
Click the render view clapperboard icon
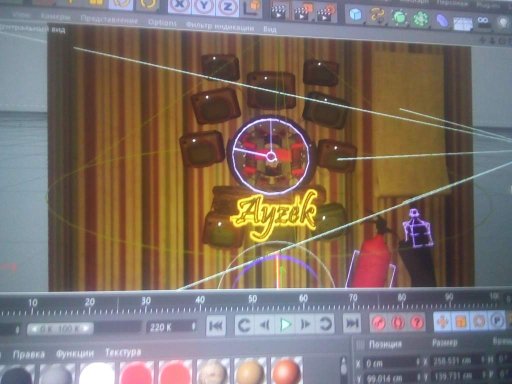[x=279, y=12]
